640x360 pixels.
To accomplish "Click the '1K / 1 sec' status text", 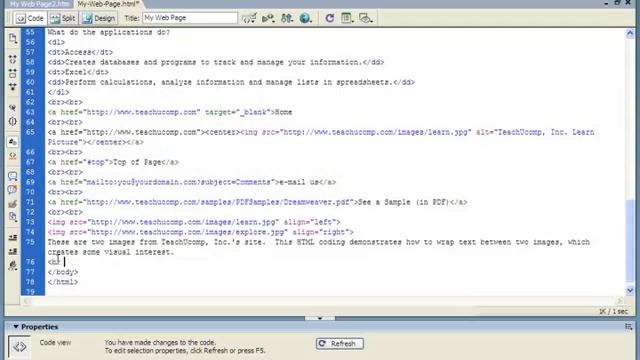I will 613,311.
